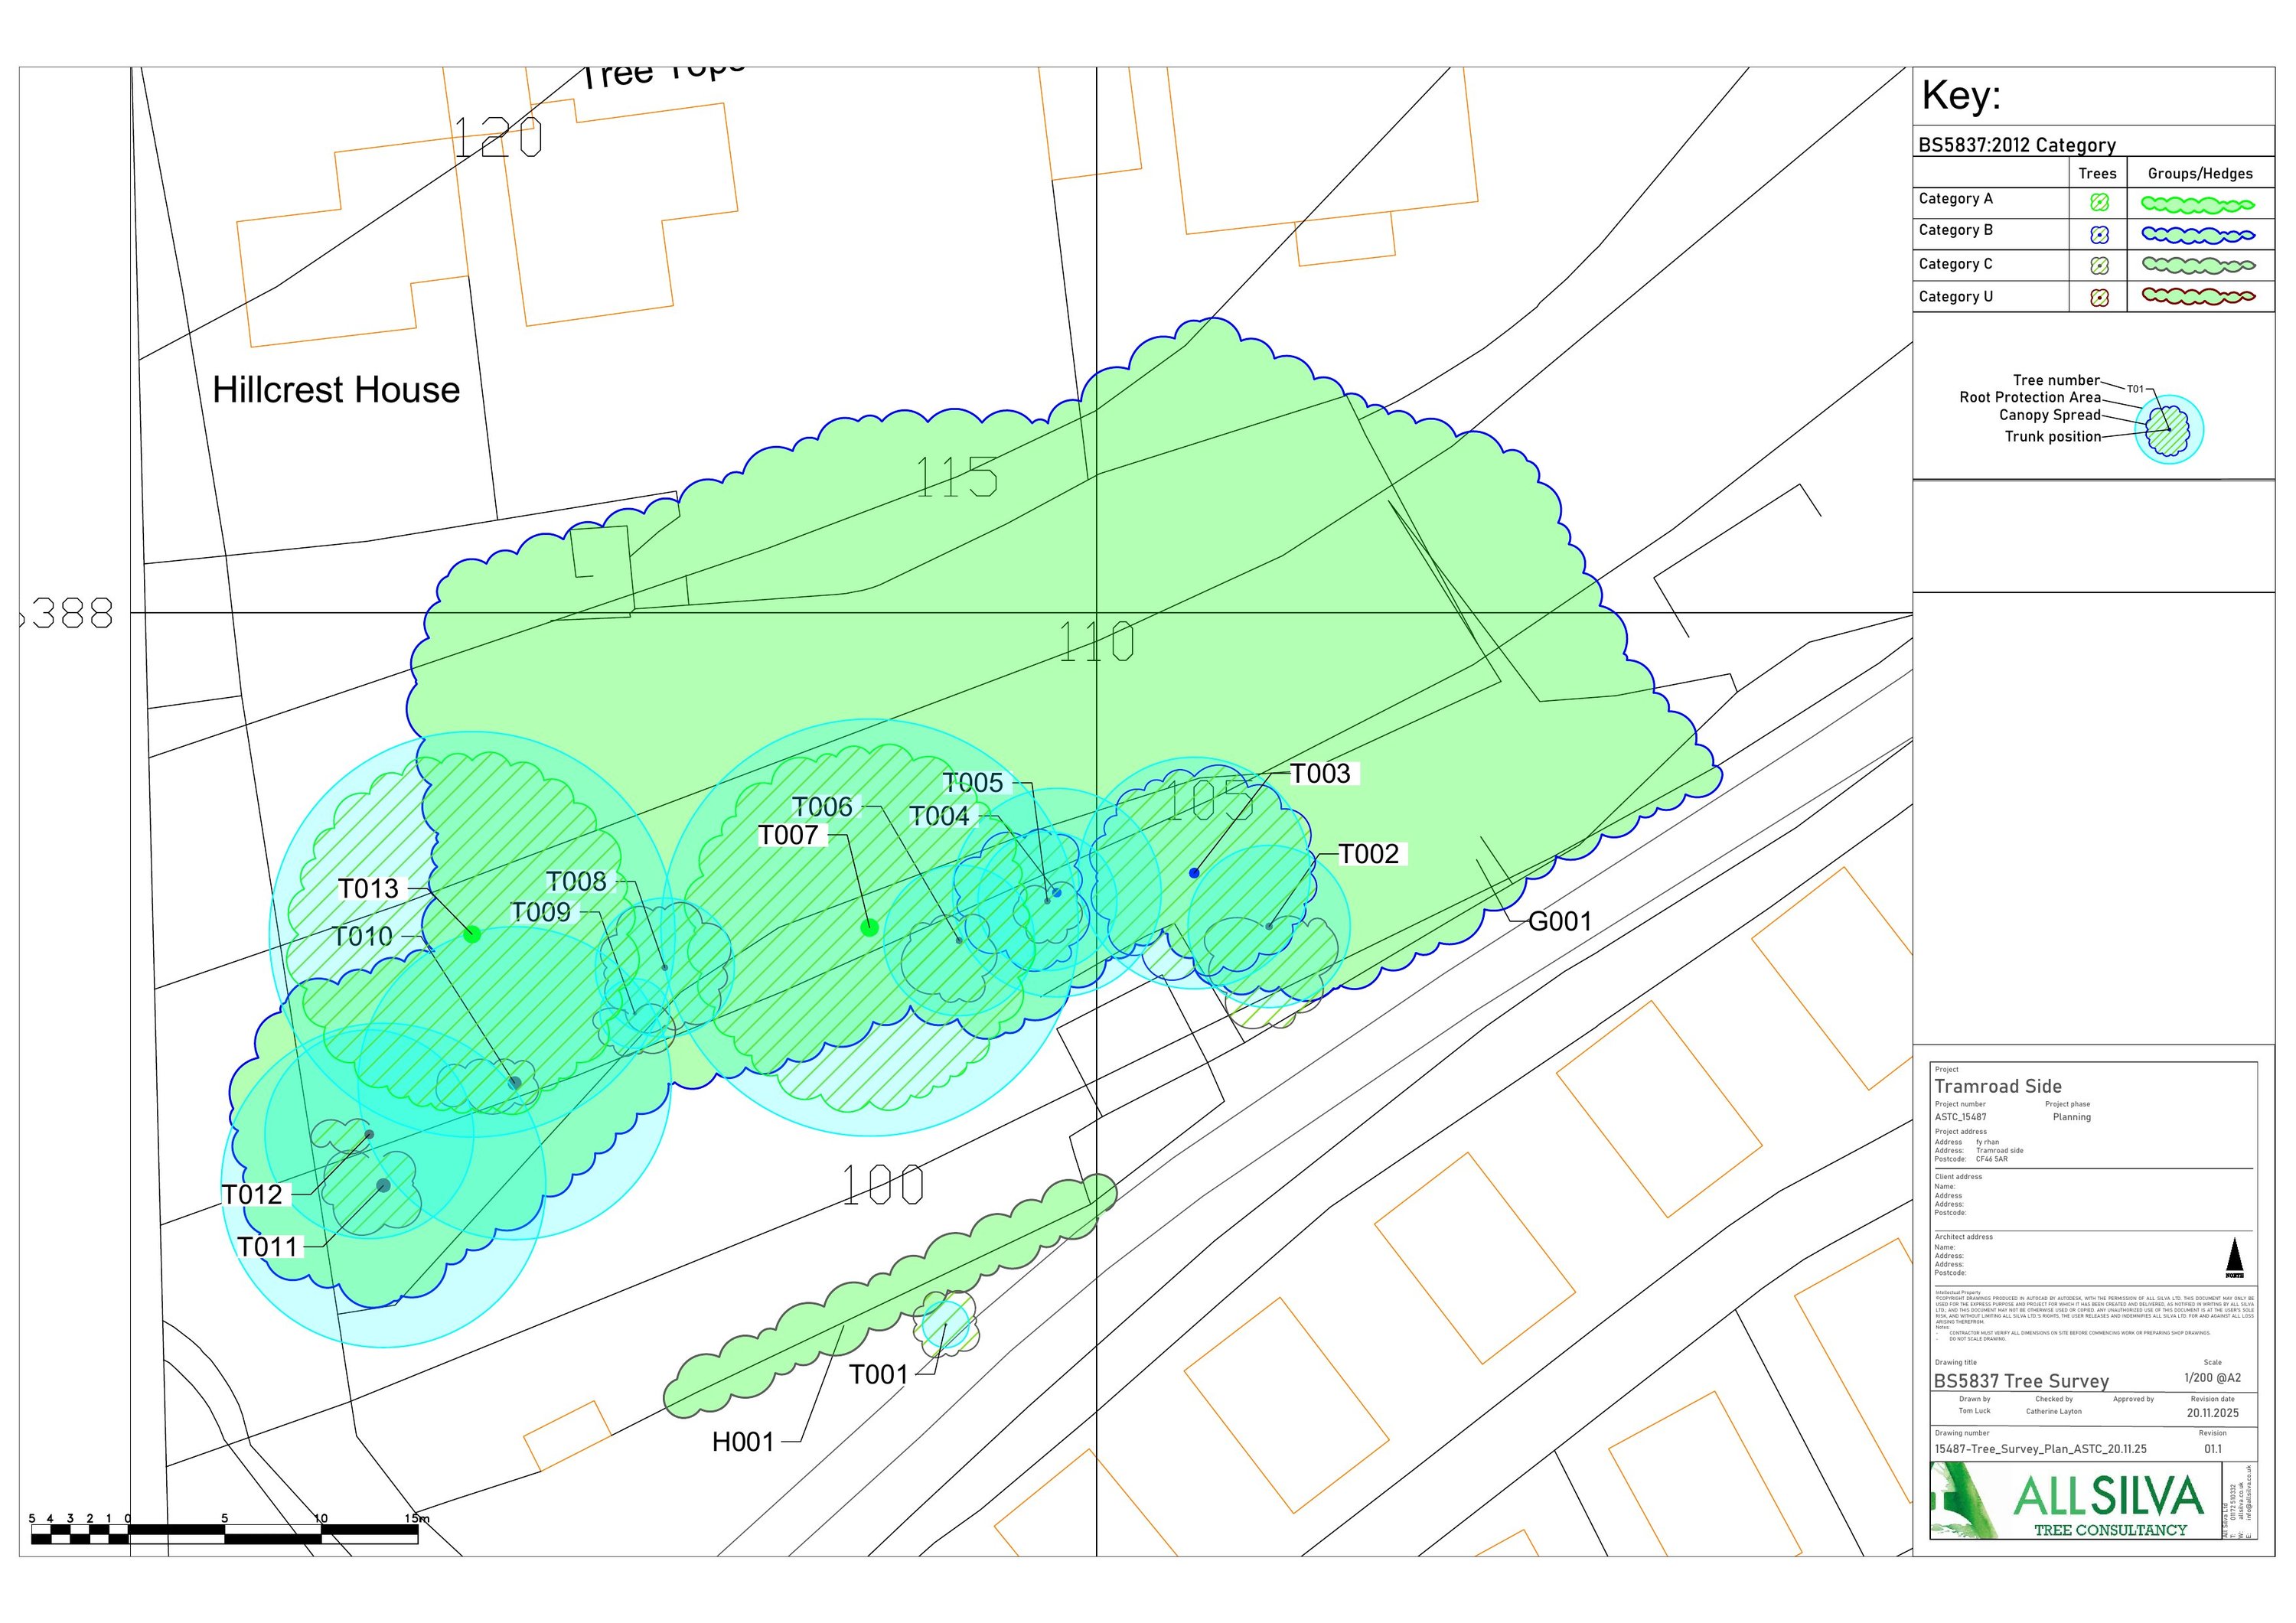Screen dimensions: 2296x1623
Task: Select the G001 group label
Action: pos(1559,921)
